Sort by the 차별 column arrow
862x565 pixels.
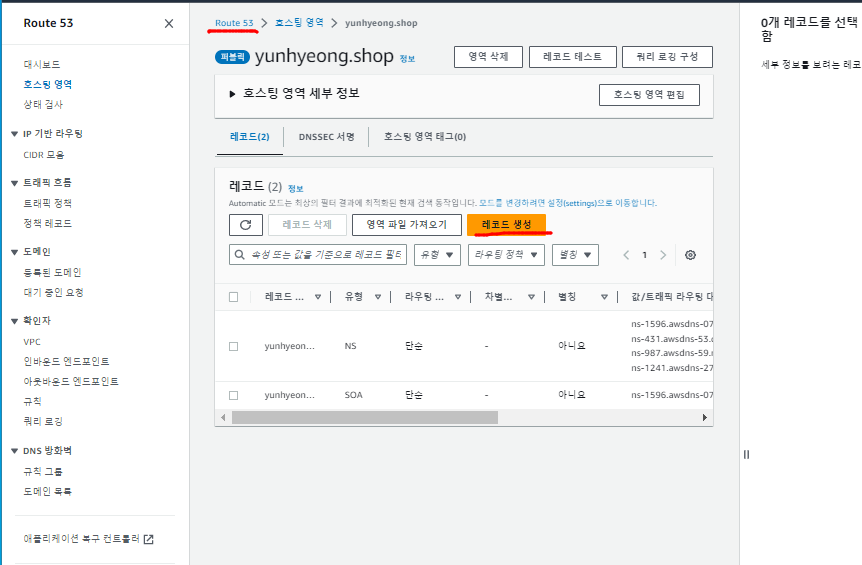click(x=531, y=297)
